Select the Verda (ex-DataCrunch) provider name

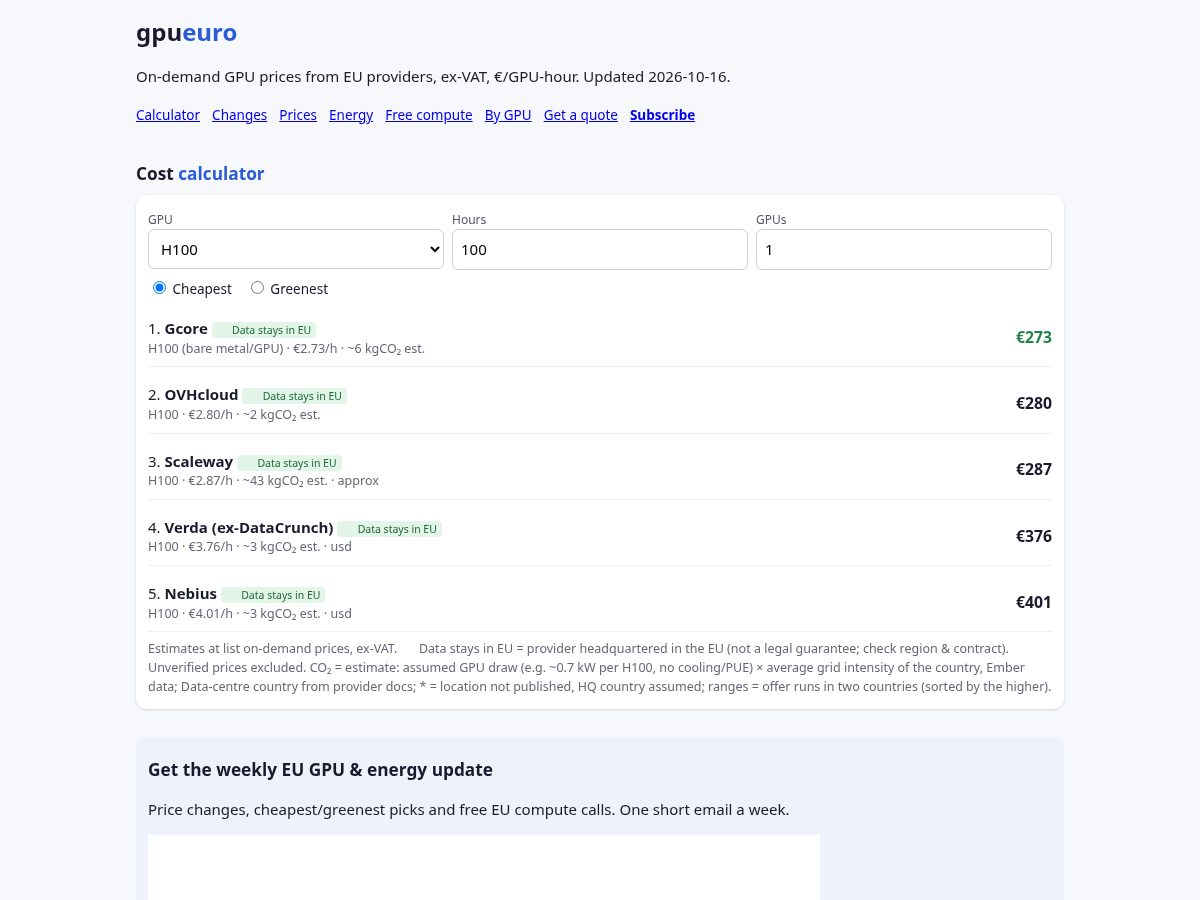[x=249, y=528]
